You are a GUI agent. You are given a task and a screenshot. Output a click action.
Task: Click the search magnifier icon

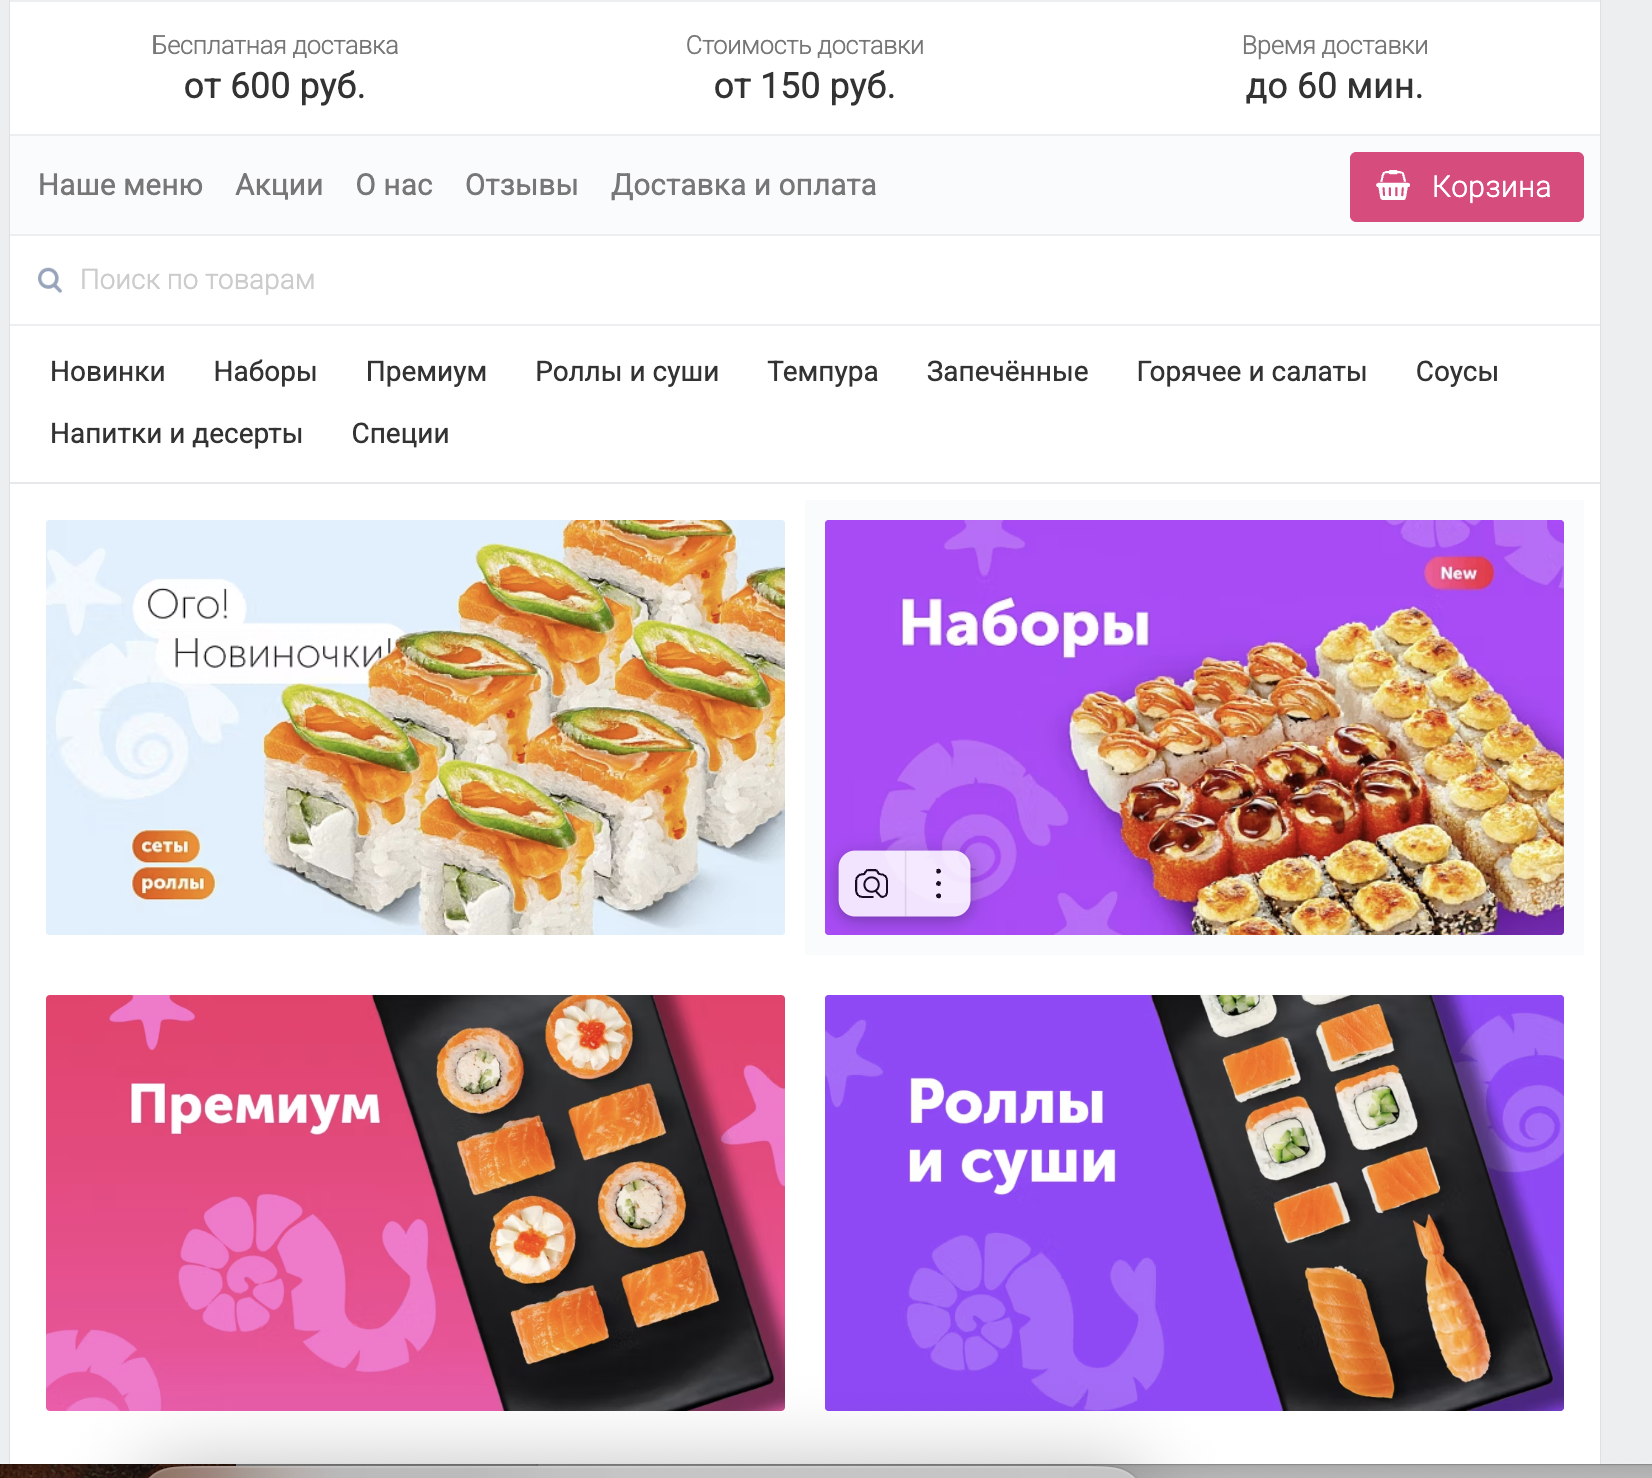coord(50,280)
